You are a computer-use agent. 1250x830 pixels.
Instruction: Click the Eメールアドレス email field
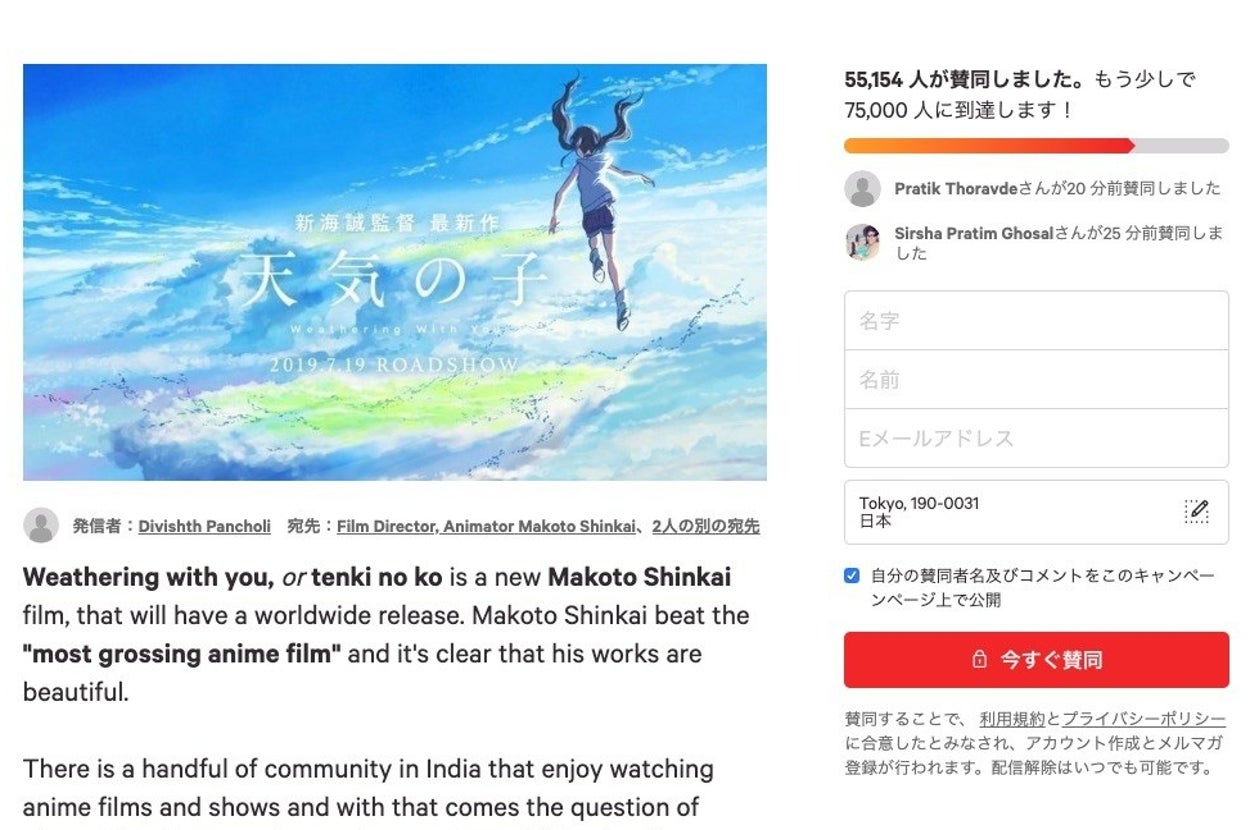pos(1036,438)
